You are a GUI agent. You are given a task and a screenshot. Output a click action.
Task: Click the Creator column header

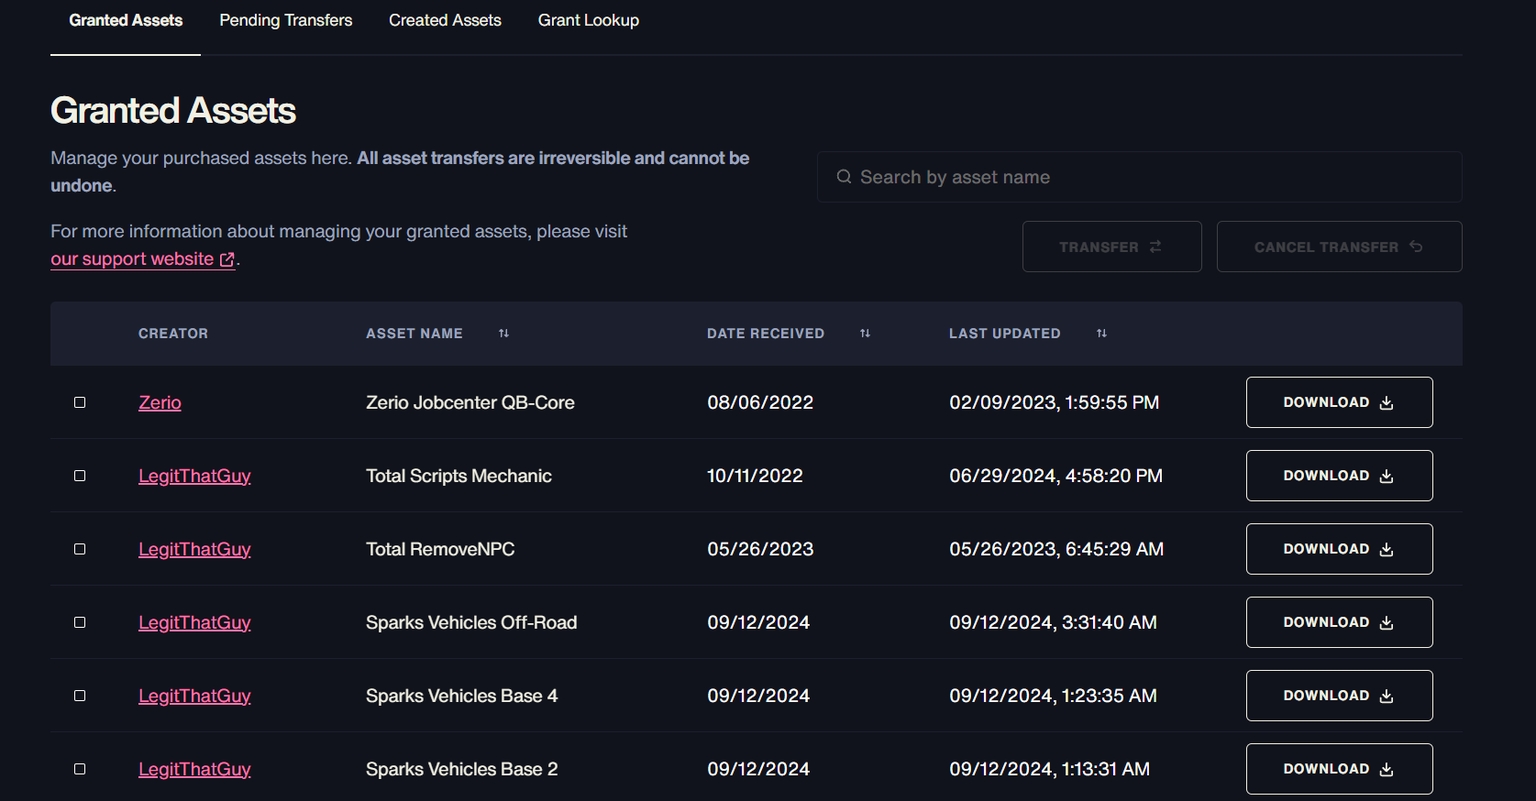click(173, 333)
